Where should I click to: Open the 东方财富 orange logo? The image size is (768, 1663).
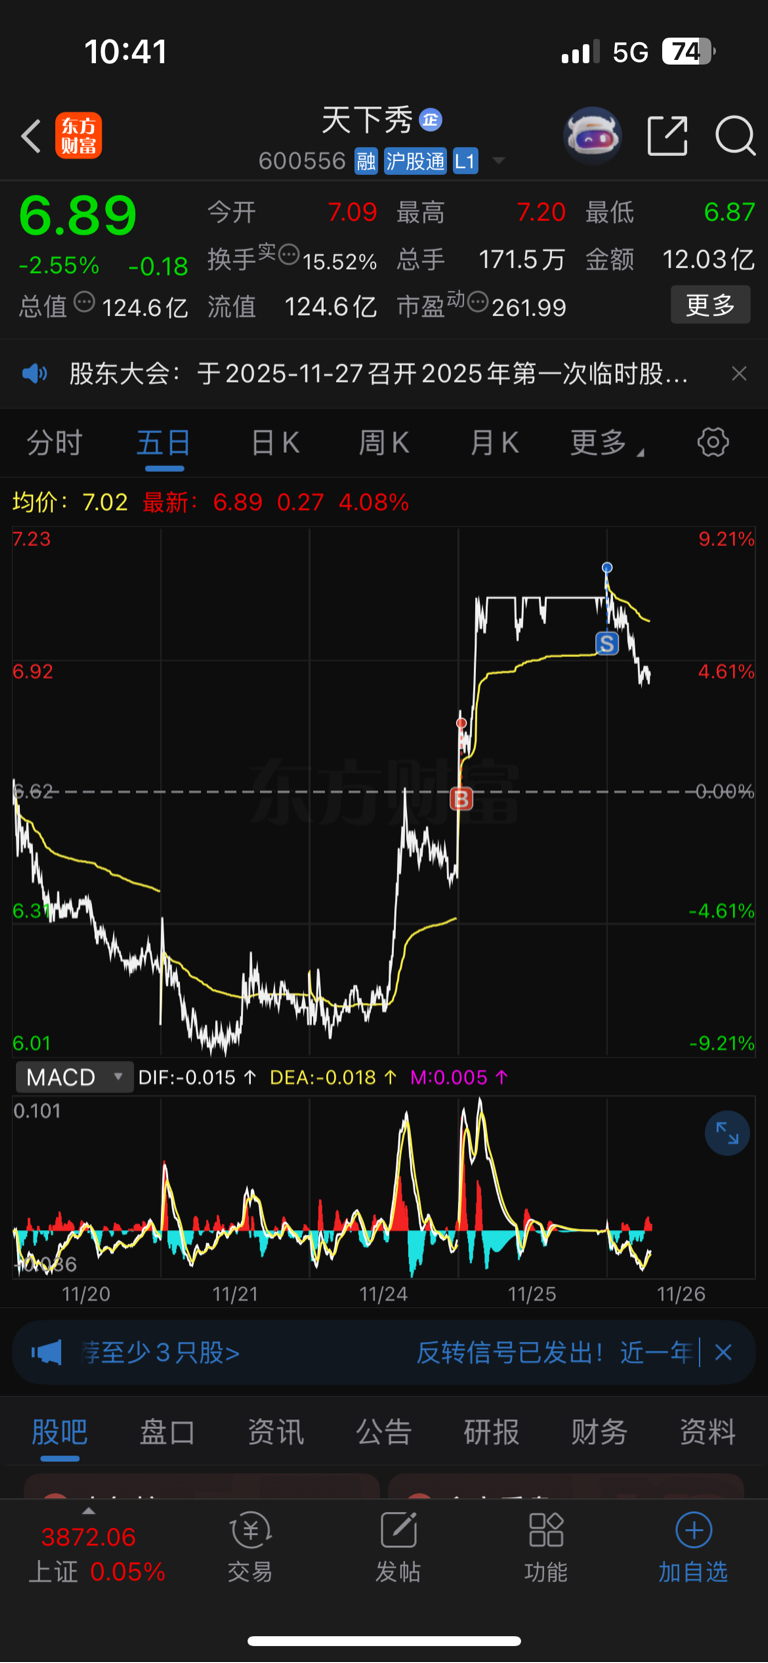click(78, 136)
